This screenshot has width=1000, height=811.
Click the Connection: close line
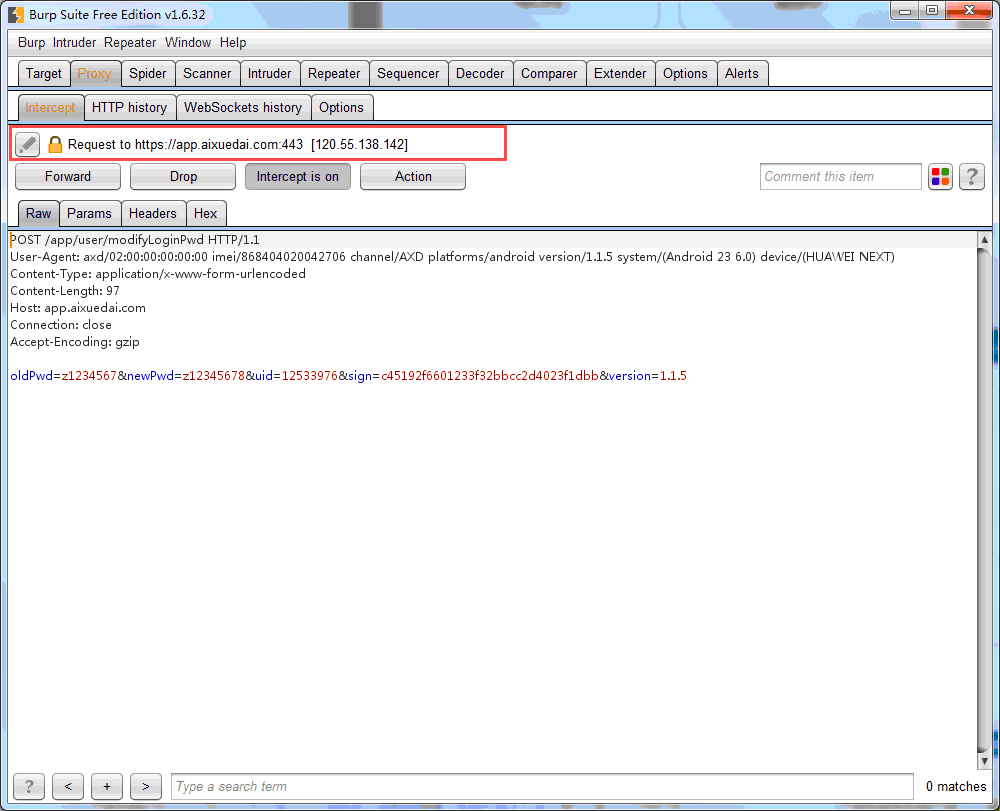point(61,325)
